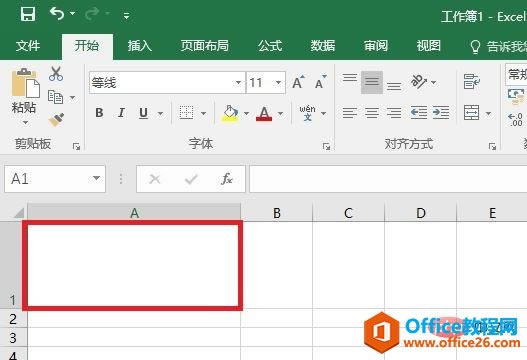The height and width of the screenshot is (360, 527).
Task: Decrease indent icon
Action: pos(419,113)
